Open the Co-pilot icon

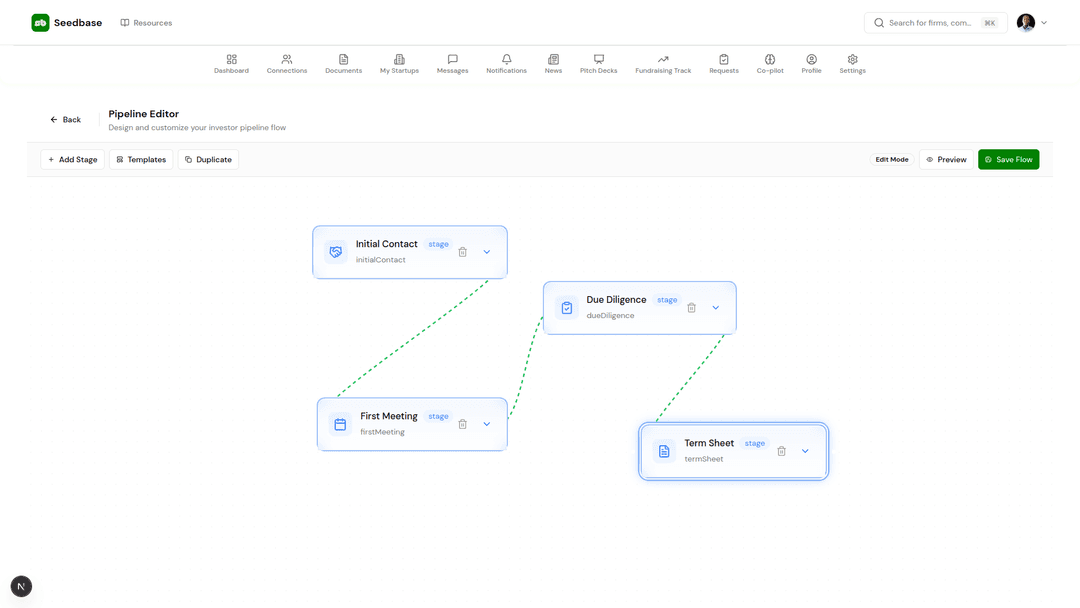point(770,60)
